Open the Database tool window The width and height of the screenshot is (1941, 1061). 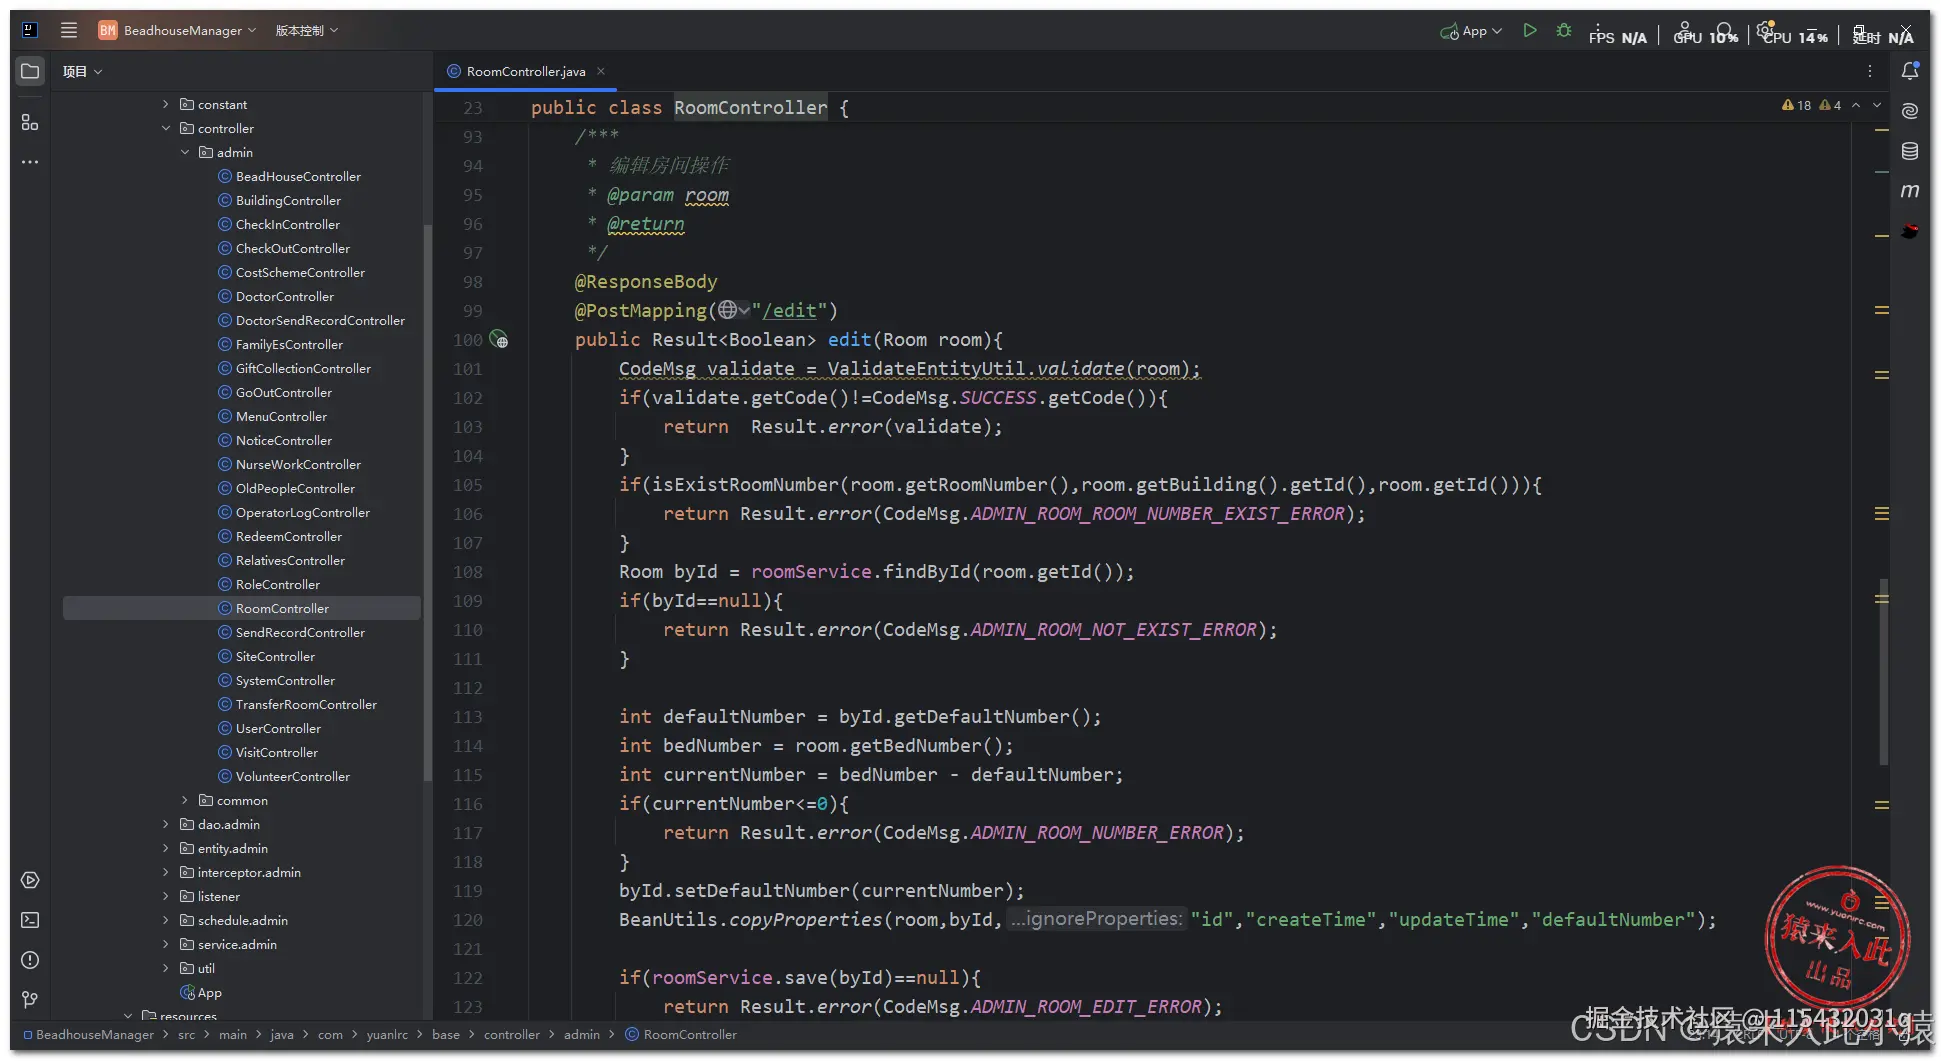click(1910, 151)
